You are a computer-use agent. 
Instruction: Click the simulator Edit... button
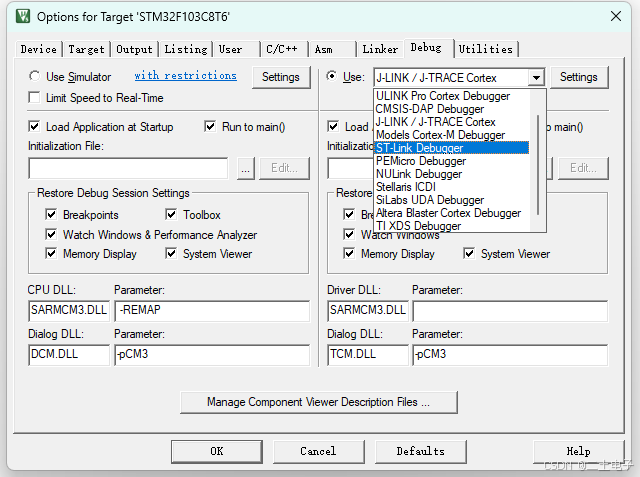284,168
